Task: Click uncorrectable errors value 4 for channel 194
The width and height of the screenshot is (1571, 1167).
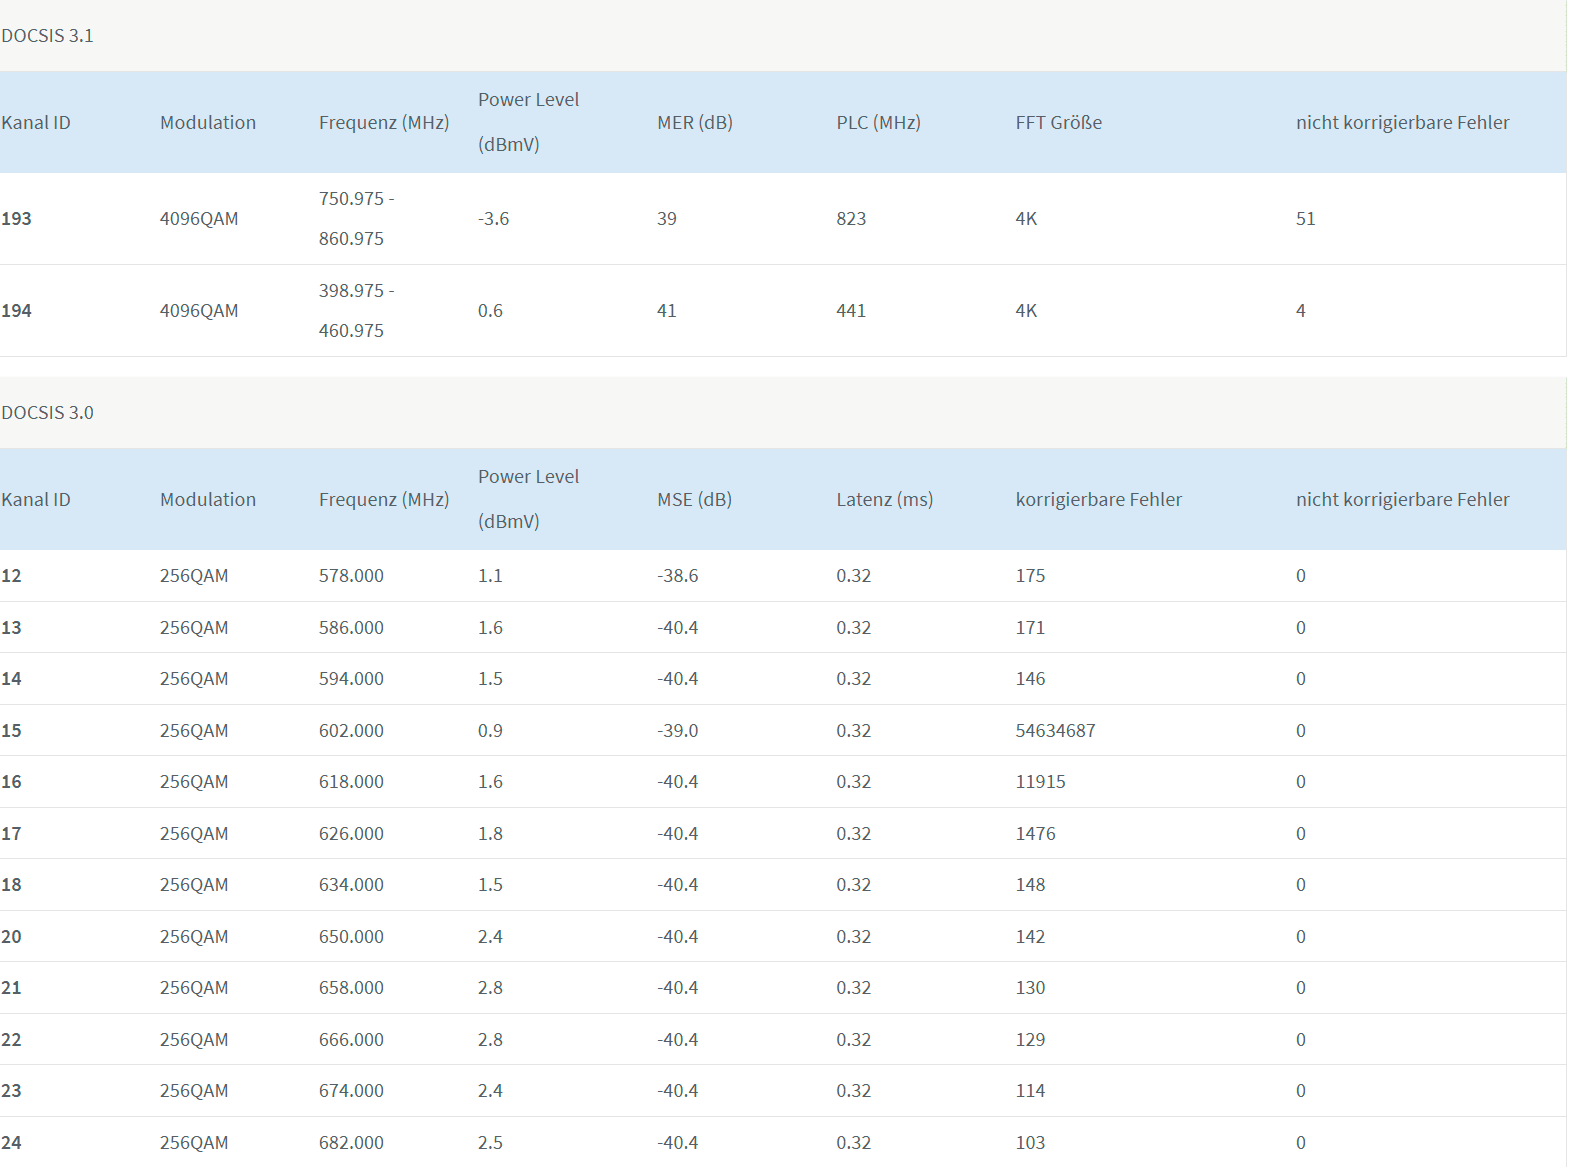Action: tap(1301, 311)
